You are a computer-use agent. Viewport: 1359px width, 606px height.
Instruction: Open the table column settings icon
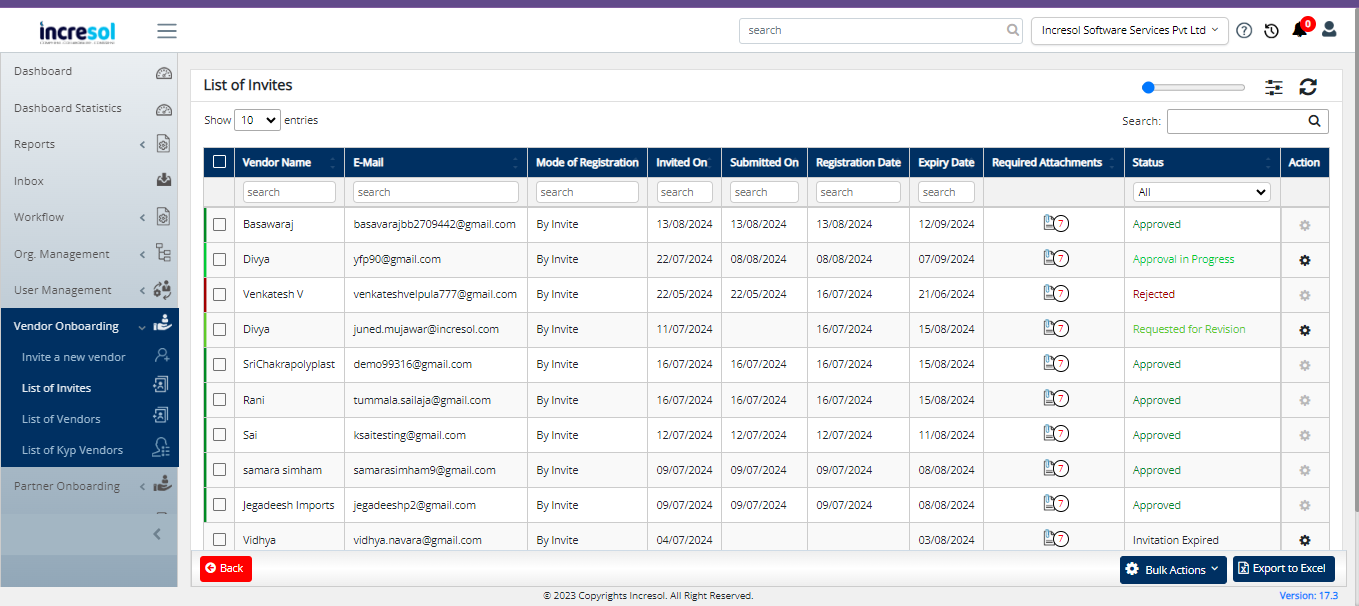[1274, 88]
